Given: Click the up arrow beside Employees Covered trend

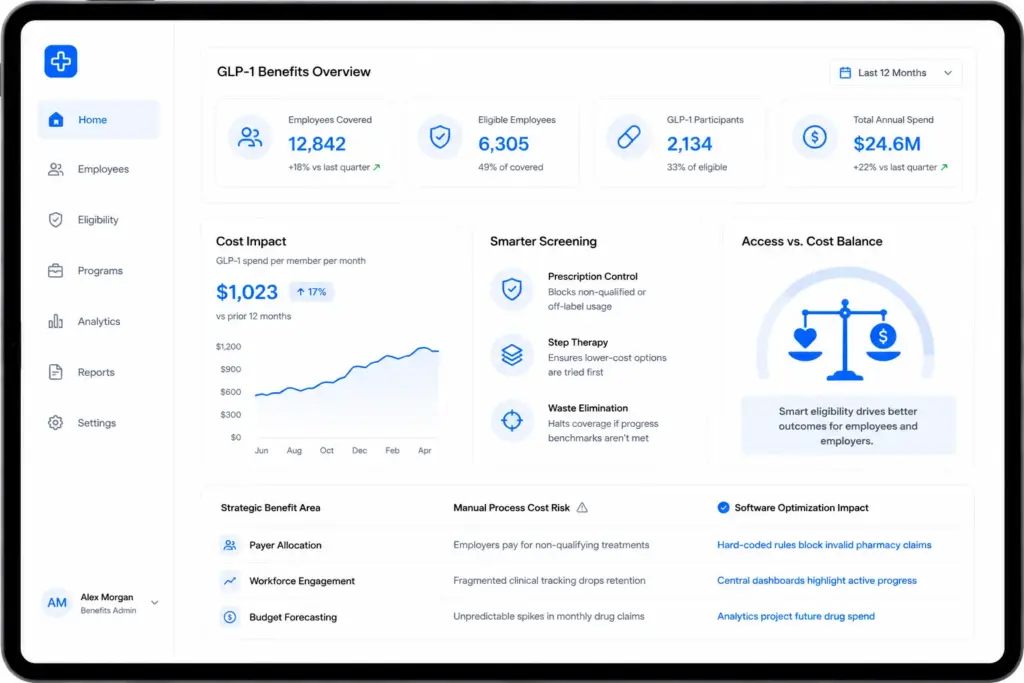Looking at the screenshot, I should tap(376, 167).
